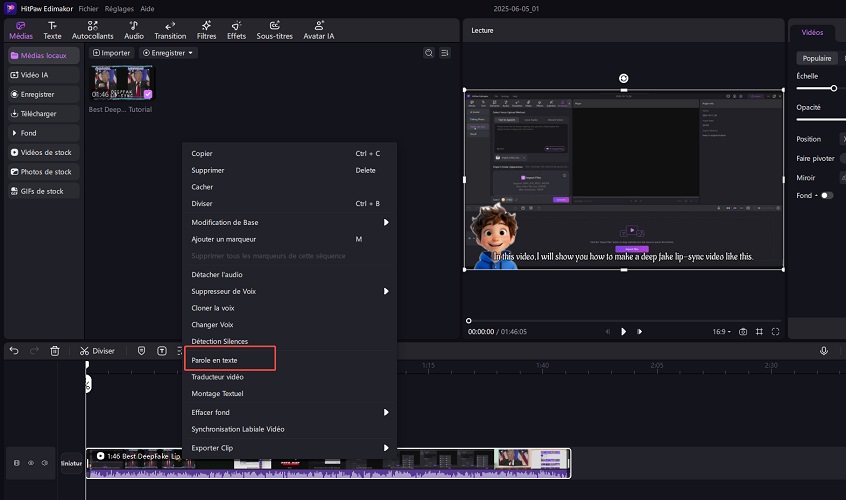846x500 pixels.
Task: Open the Avatar IA tool
Action: pos(321,29)
